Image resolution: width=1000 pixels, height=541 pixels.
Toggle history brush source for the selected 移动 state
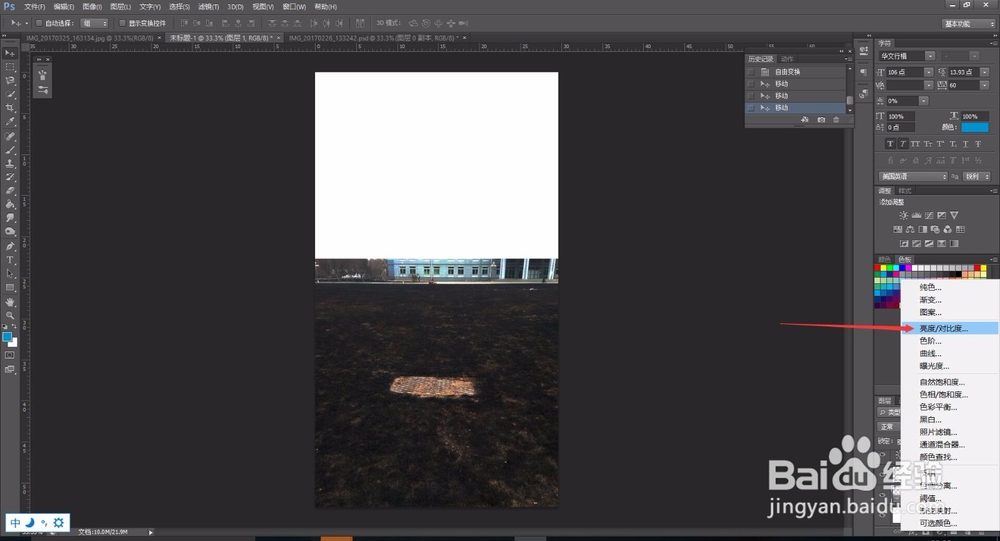point(751,108)
